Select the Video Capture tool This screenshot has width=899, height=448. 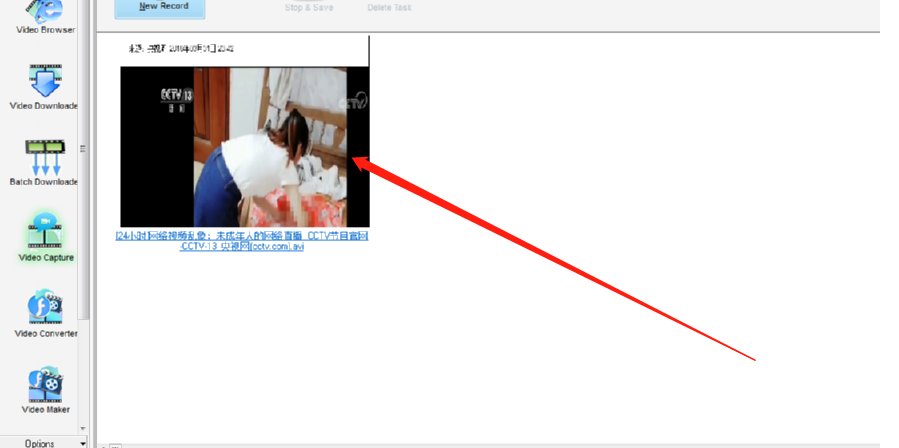pyautogui.click(x=46, y=238)
